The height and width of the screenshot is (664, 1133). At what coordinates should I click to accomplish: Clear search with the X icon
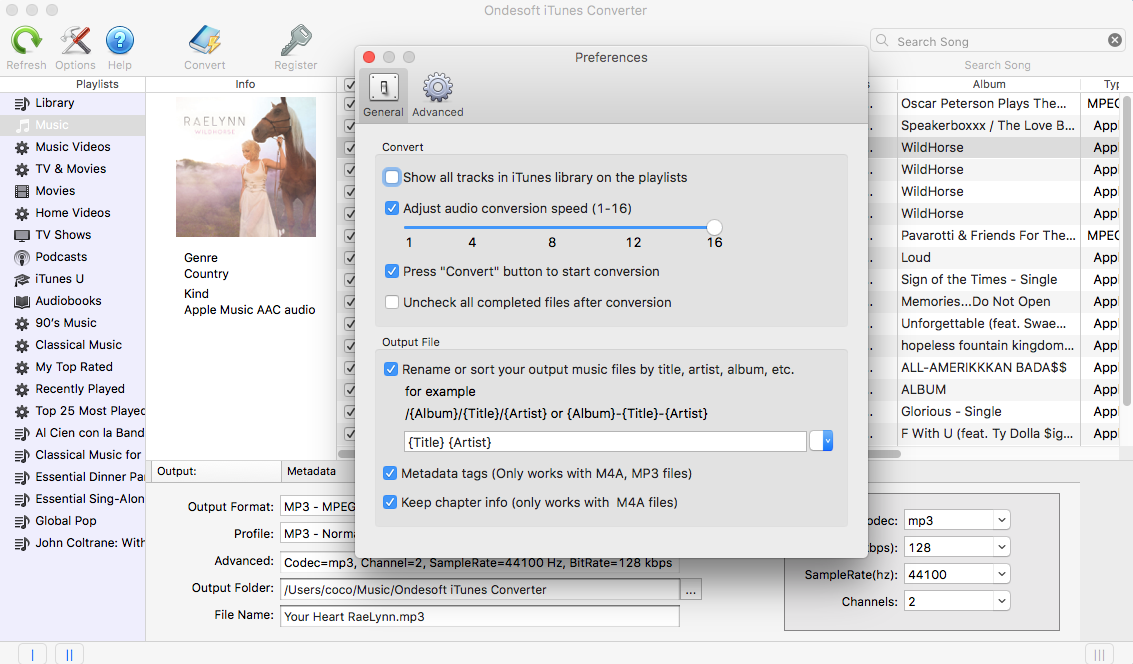point(1114,41)
